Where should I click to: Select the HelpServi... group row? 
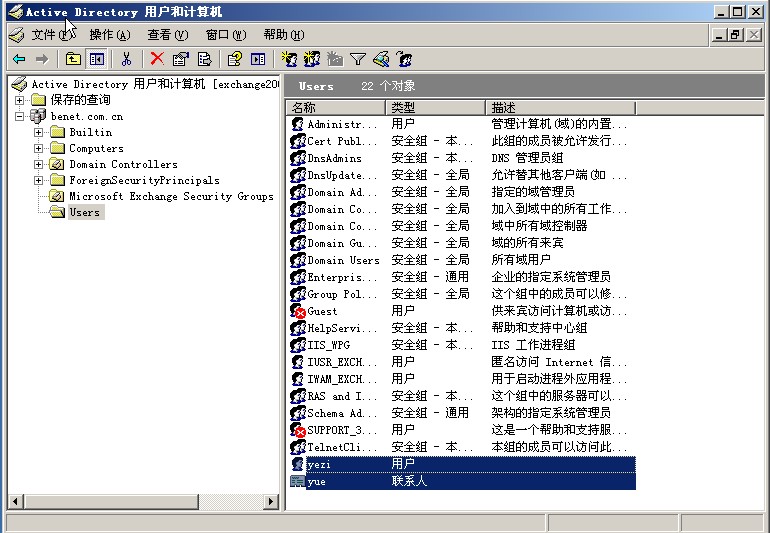click(x=461, y=328)
